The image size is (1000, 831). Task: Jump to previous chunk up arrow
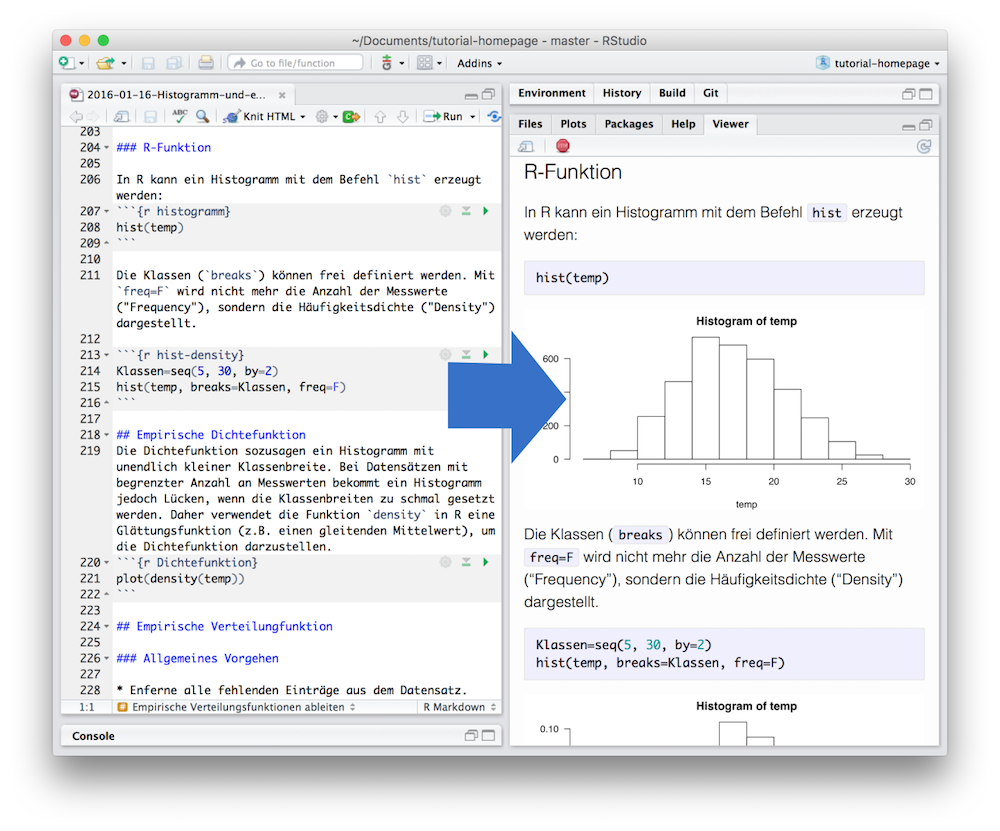click(380, 116)
